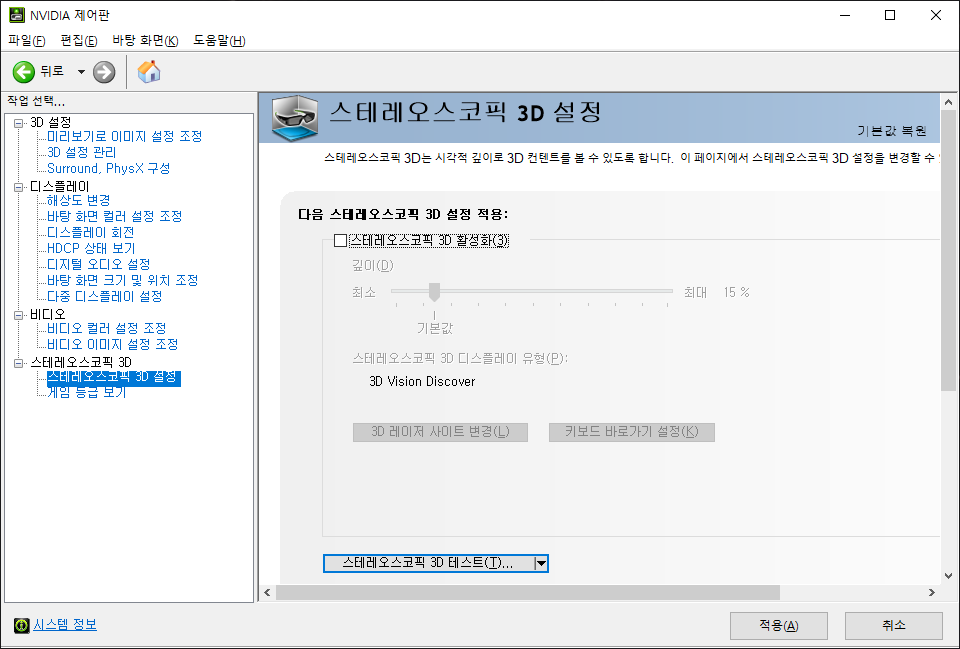
Task: Open the 파일(F) menu
Action: click(26, 40)
